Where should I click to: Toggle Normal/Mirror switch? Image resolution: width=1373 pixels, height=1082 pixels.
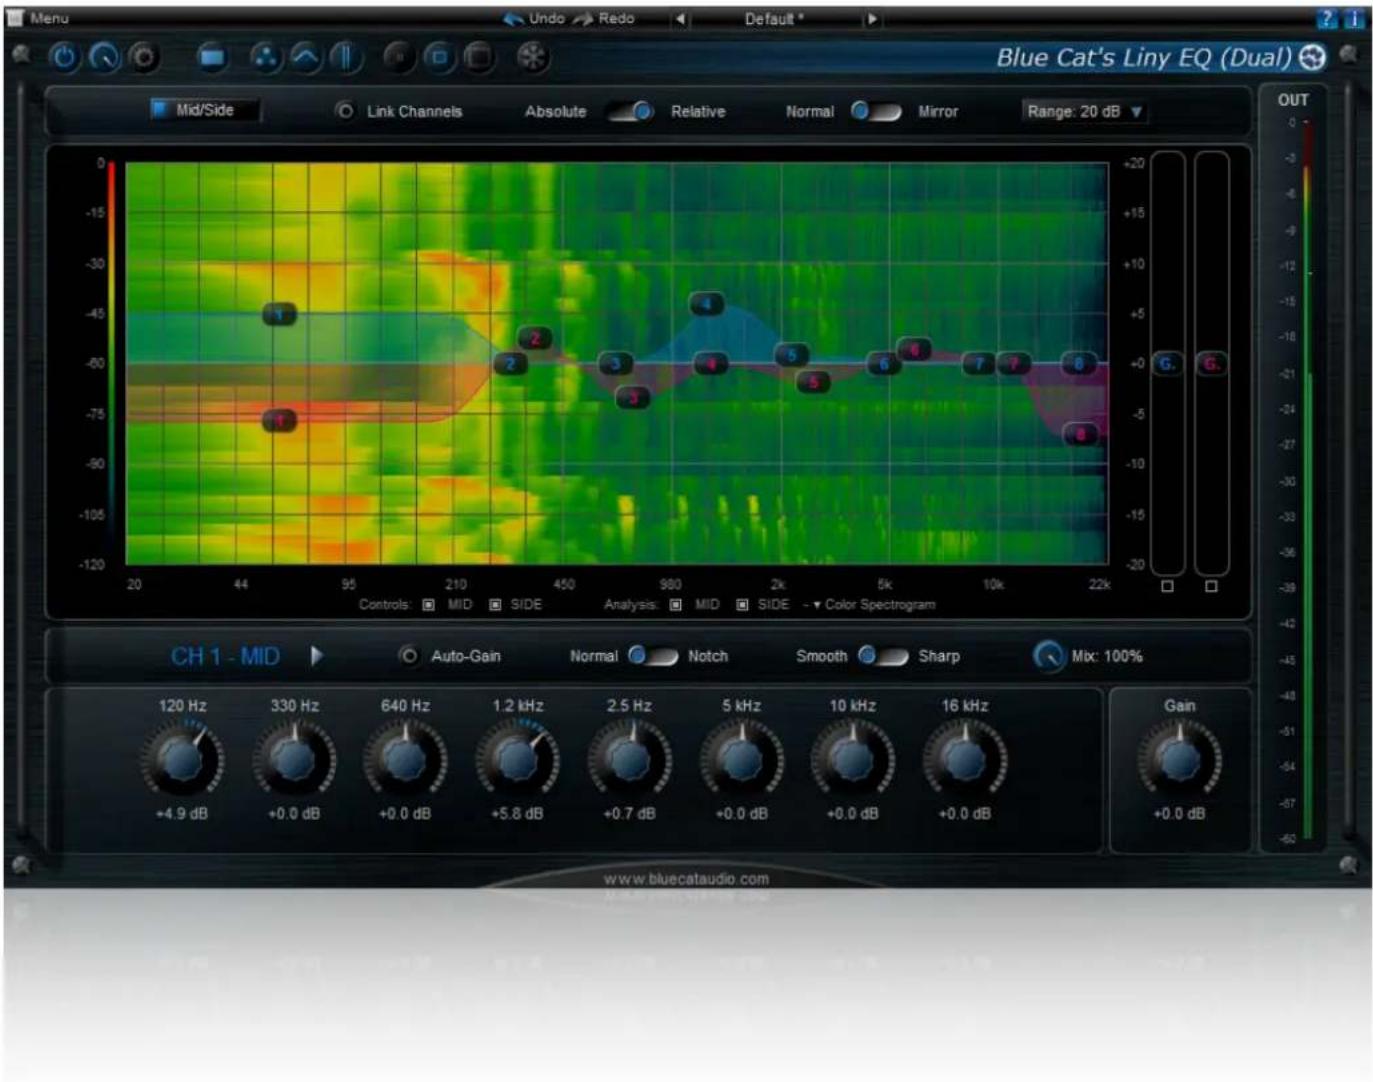[x=875, y=111]
